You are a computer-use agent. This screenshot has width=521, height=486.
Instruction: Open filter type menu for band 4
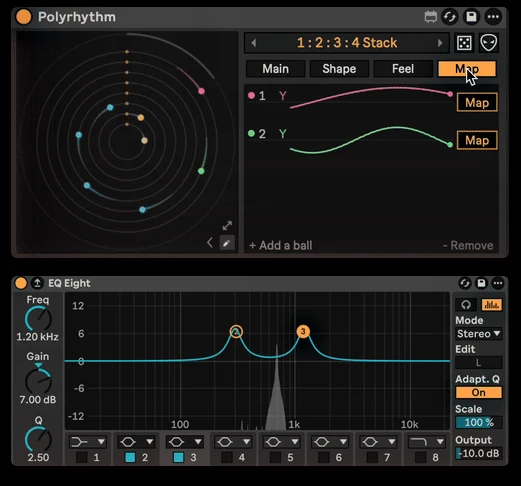click(x=233, y=442)
